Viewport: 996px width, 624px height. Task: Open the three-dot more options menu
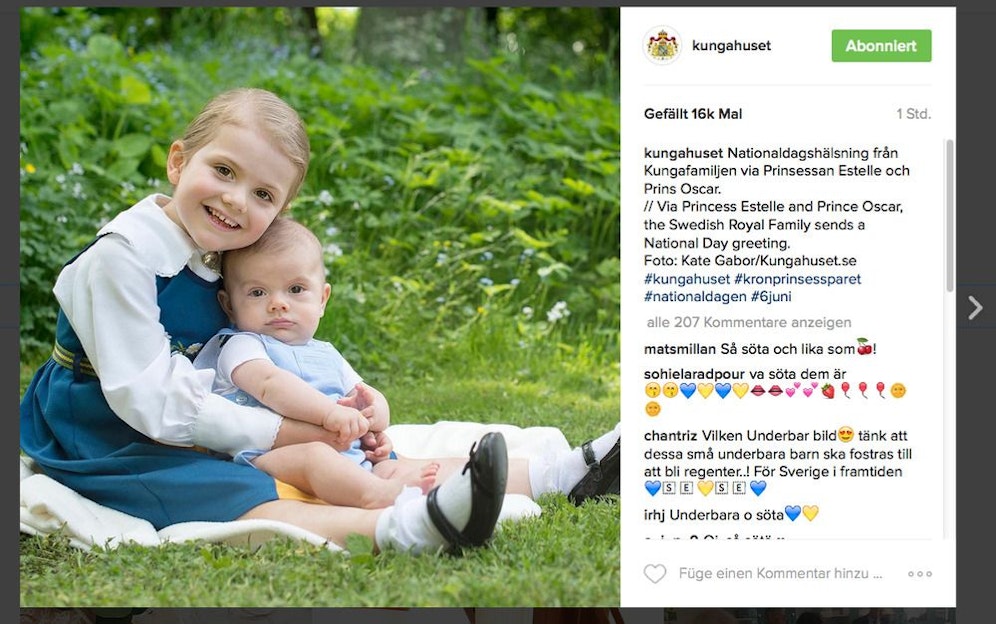click(919, 574)
